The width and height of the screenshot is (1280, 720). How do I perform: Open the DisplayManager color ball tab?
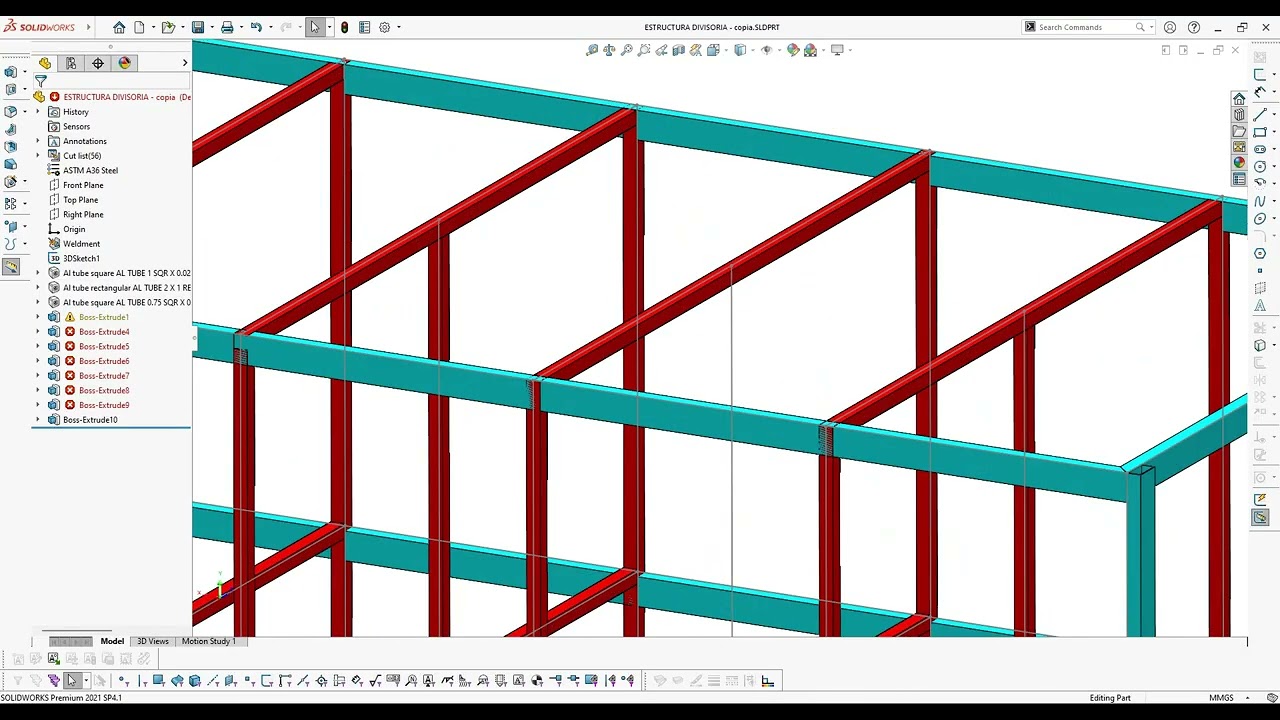point(124,63)
